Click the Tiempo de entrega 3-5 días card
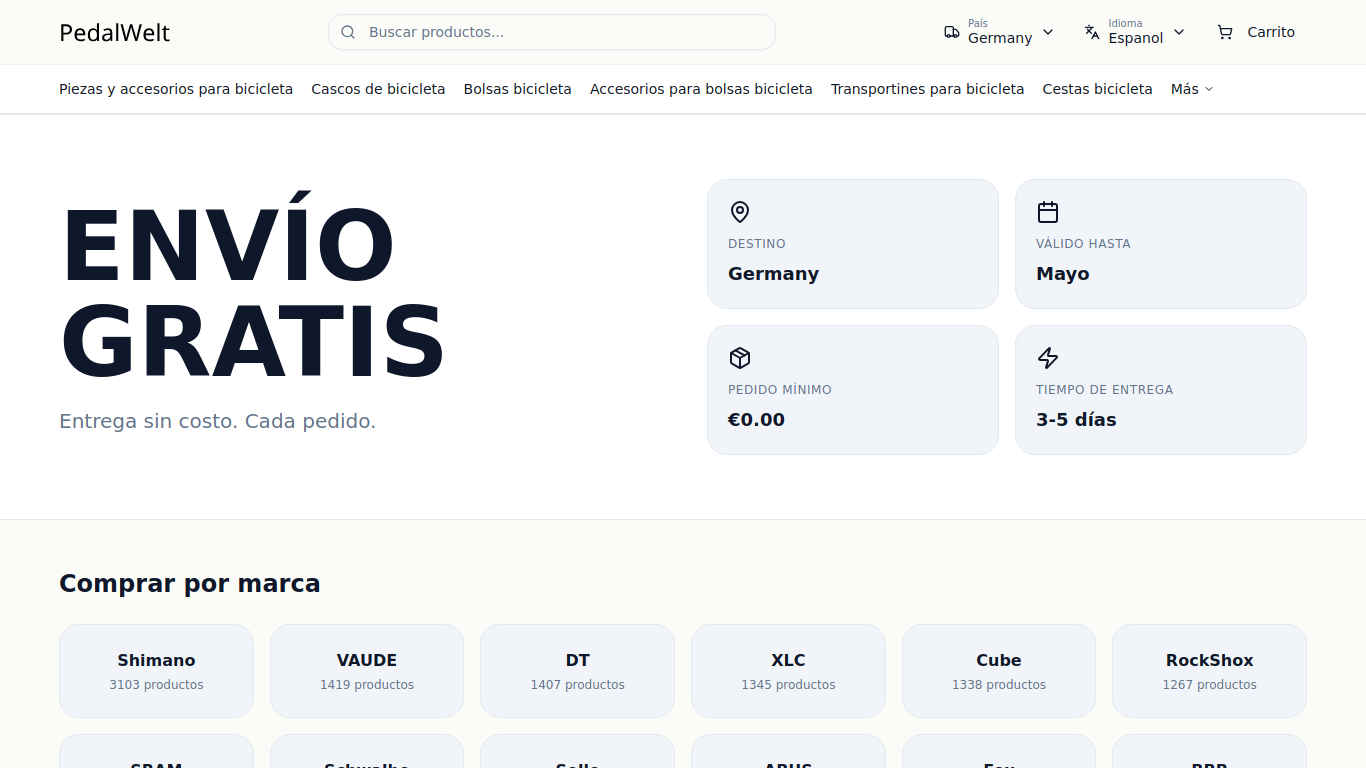 tap(1161, 390)
